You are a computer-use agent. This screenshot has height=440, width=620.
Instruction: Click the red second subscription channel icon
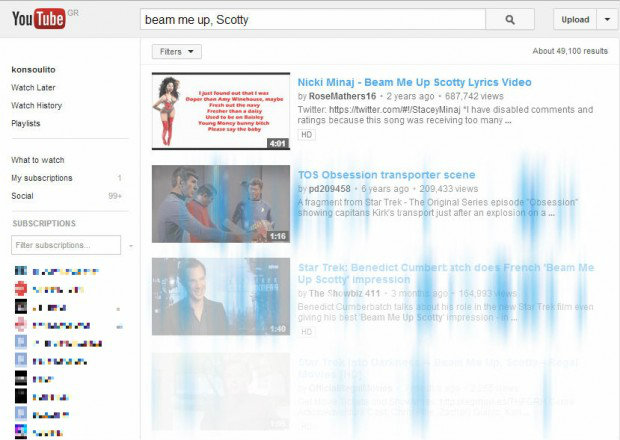pos(21,289)
